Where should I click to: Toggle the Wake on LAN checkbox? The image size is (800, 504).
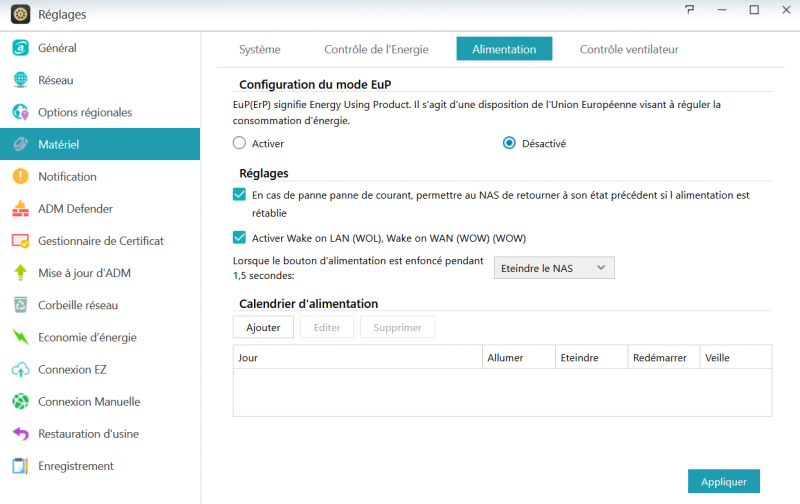[239, 238]
